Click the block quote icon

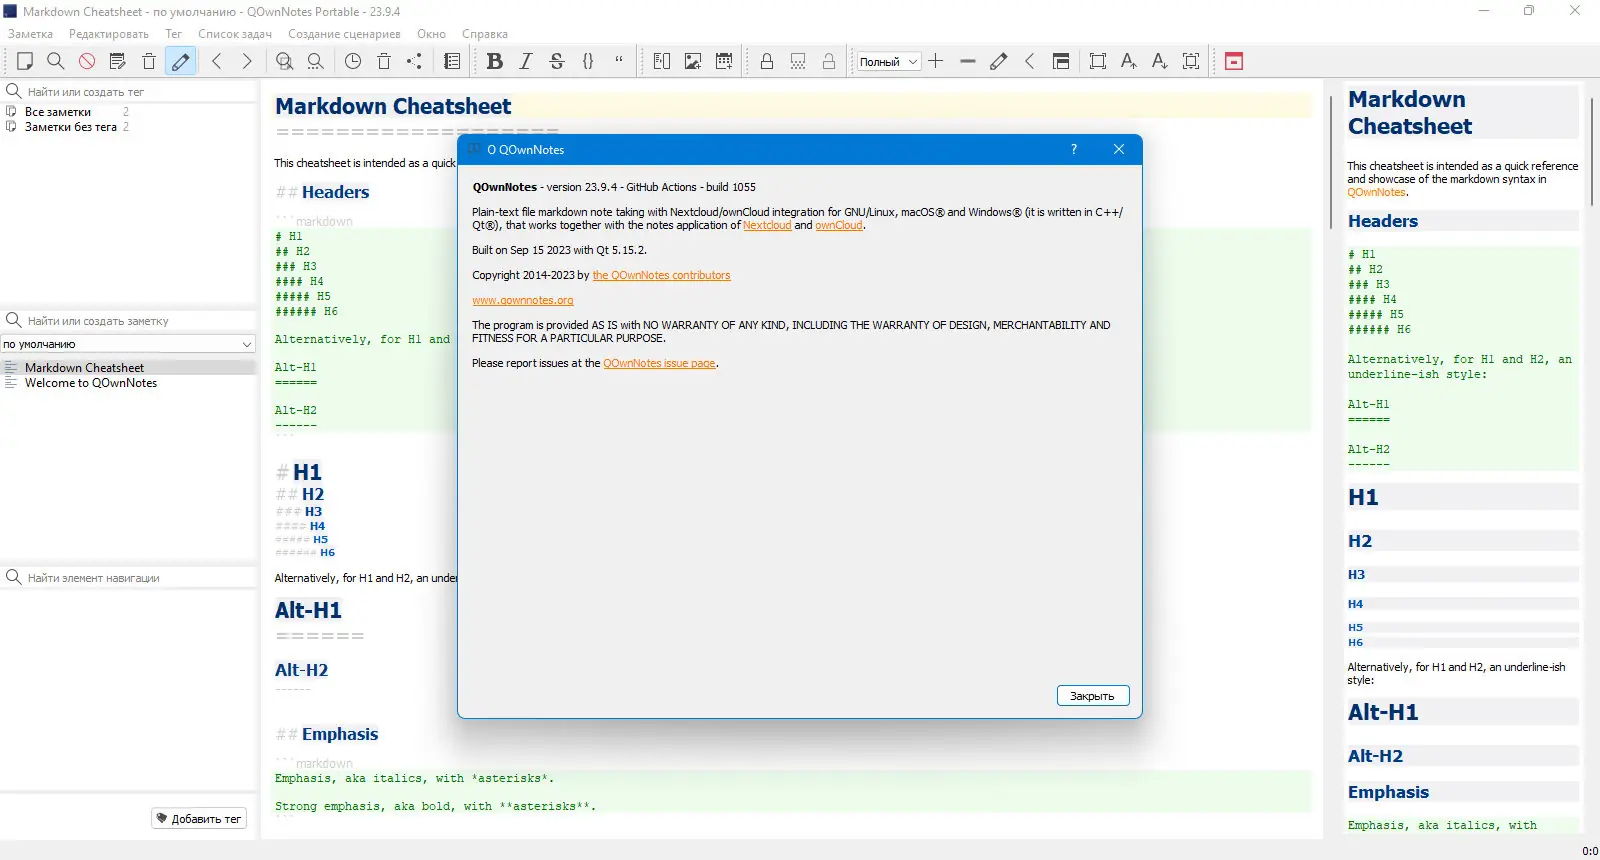pyautogui.click(x=619, y=62)
